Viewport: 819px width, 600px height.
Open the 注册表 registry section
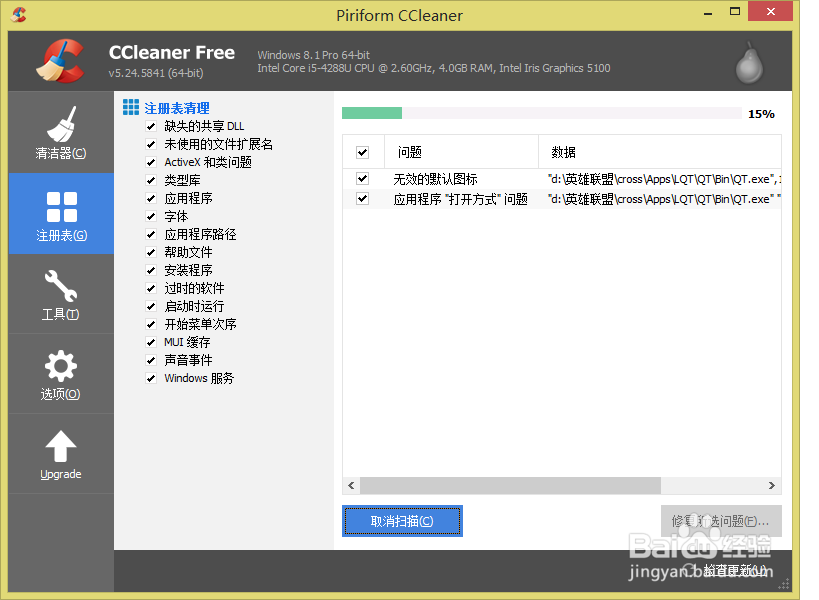point(61,213)
